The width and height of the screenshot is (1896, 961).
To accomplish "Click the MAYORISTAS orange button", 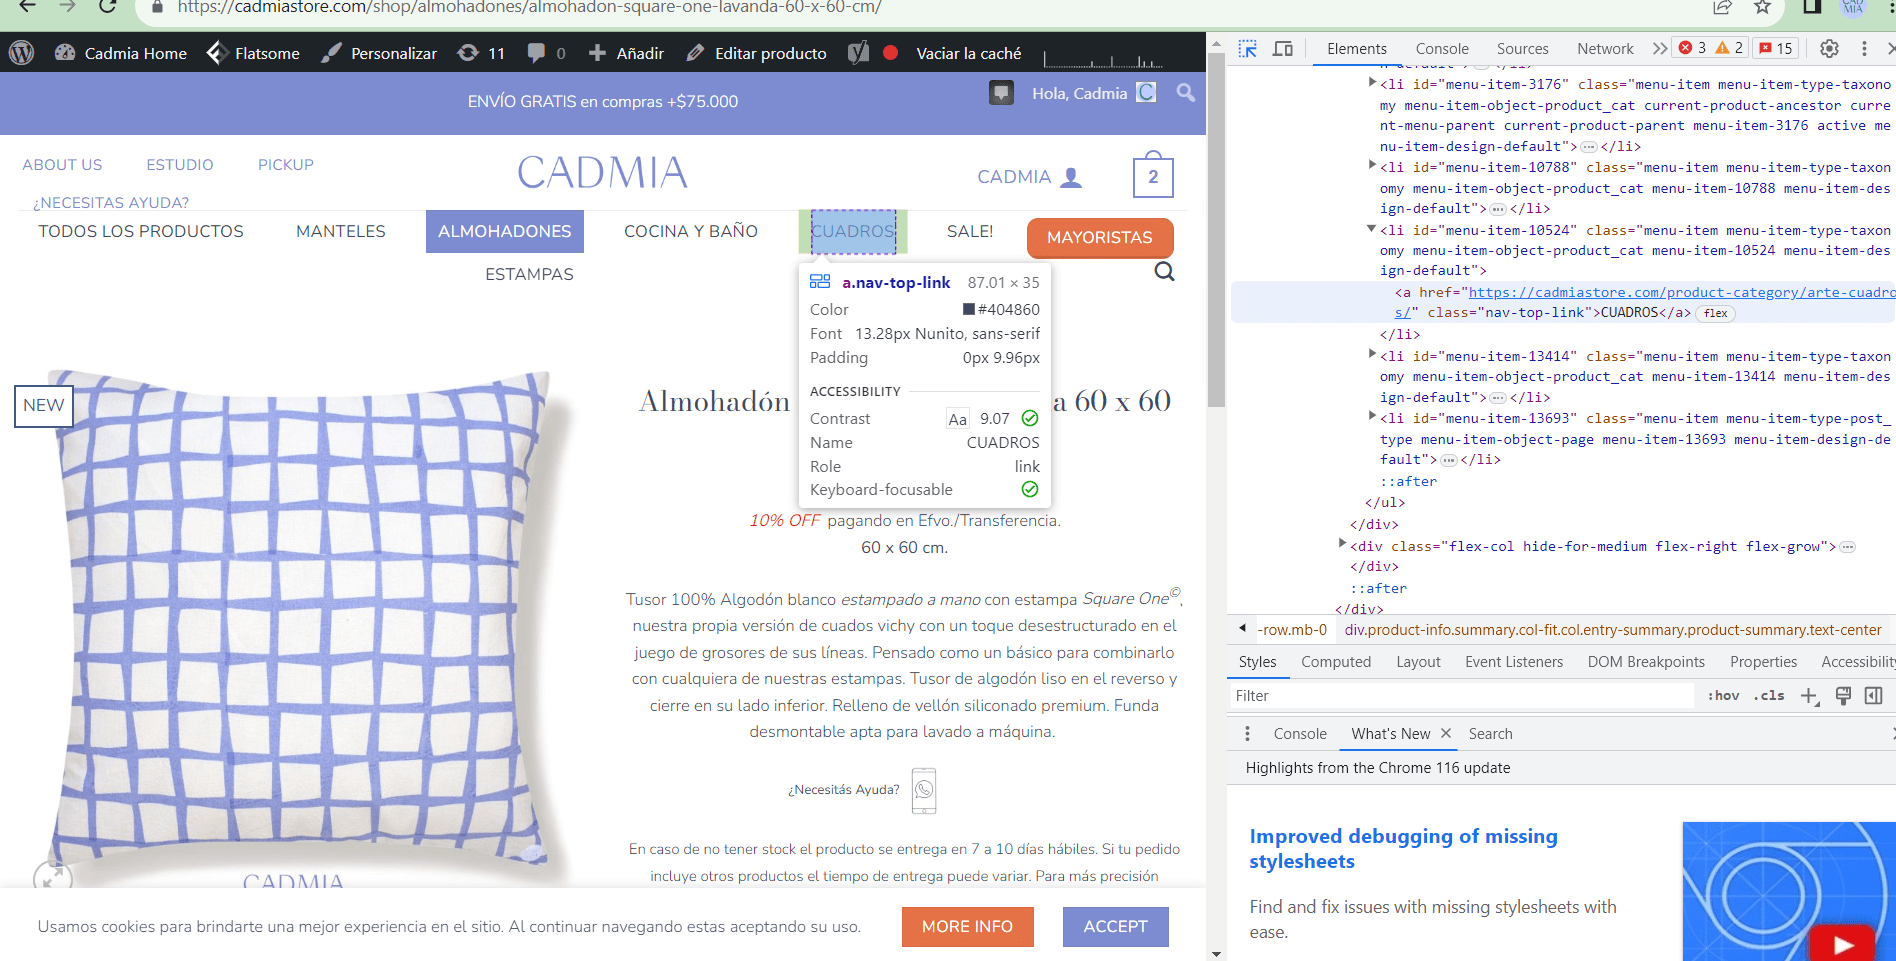I will [x=1100, y=238].
